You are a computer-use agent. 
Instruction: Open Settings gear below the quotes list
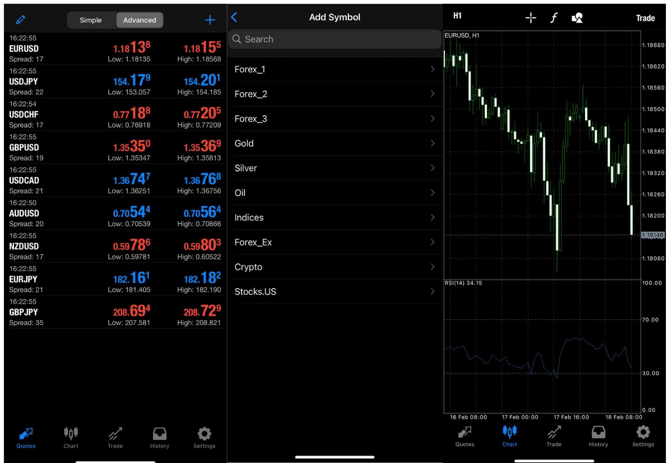pos(204,437)
